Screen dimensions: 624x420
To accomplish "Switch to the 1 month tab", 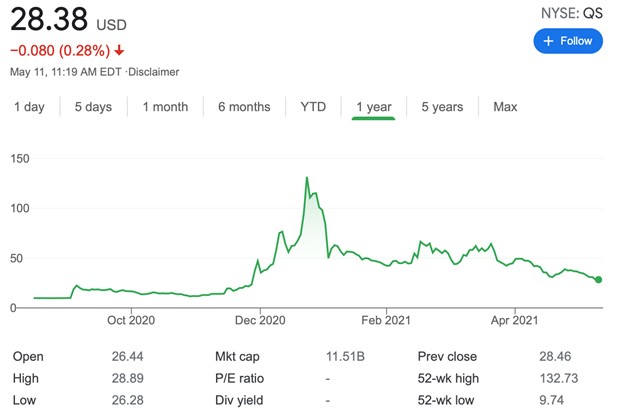I will pyautogui.click(x=165, y=107).
